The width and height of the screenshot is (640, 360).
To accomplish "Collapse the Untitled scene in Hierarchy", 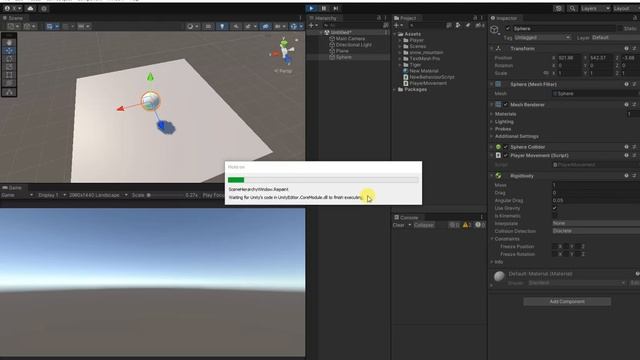I will click(321, 32).
